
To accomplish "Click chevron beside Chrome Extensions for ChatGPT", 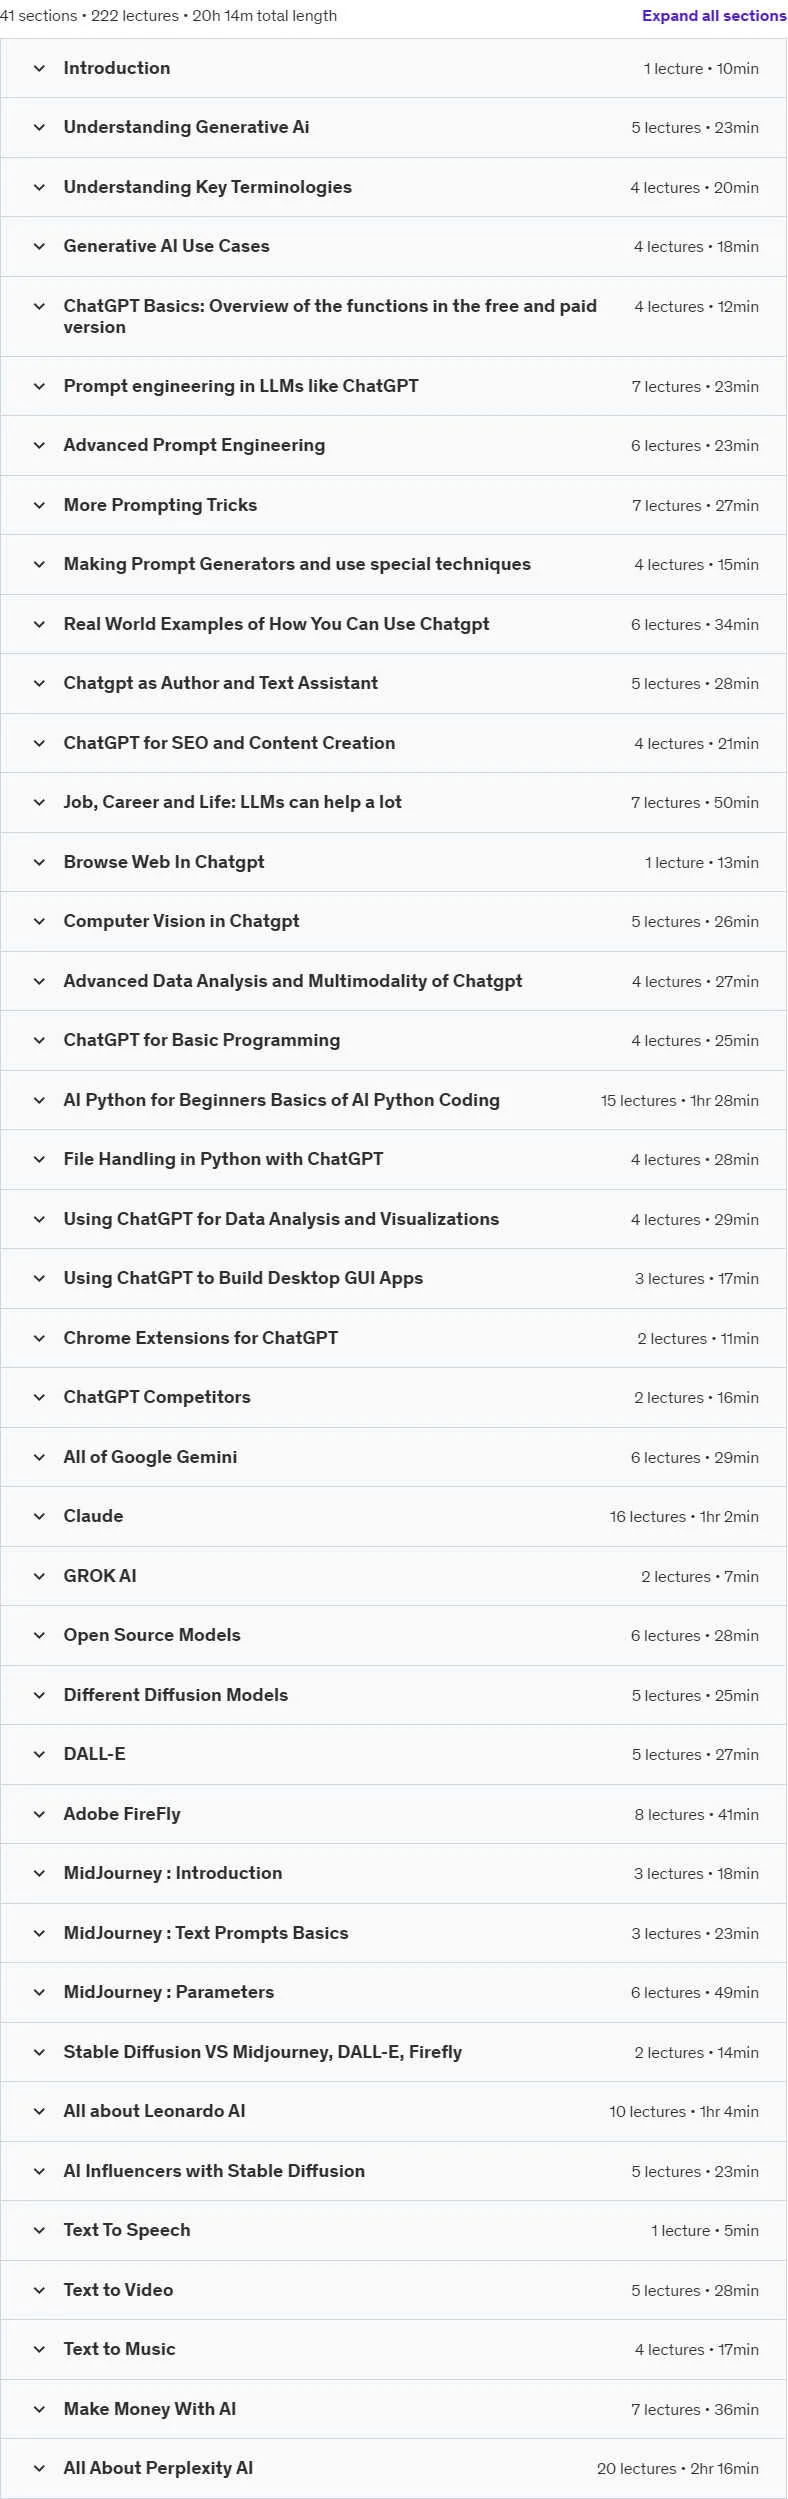I will (39, 1338).
